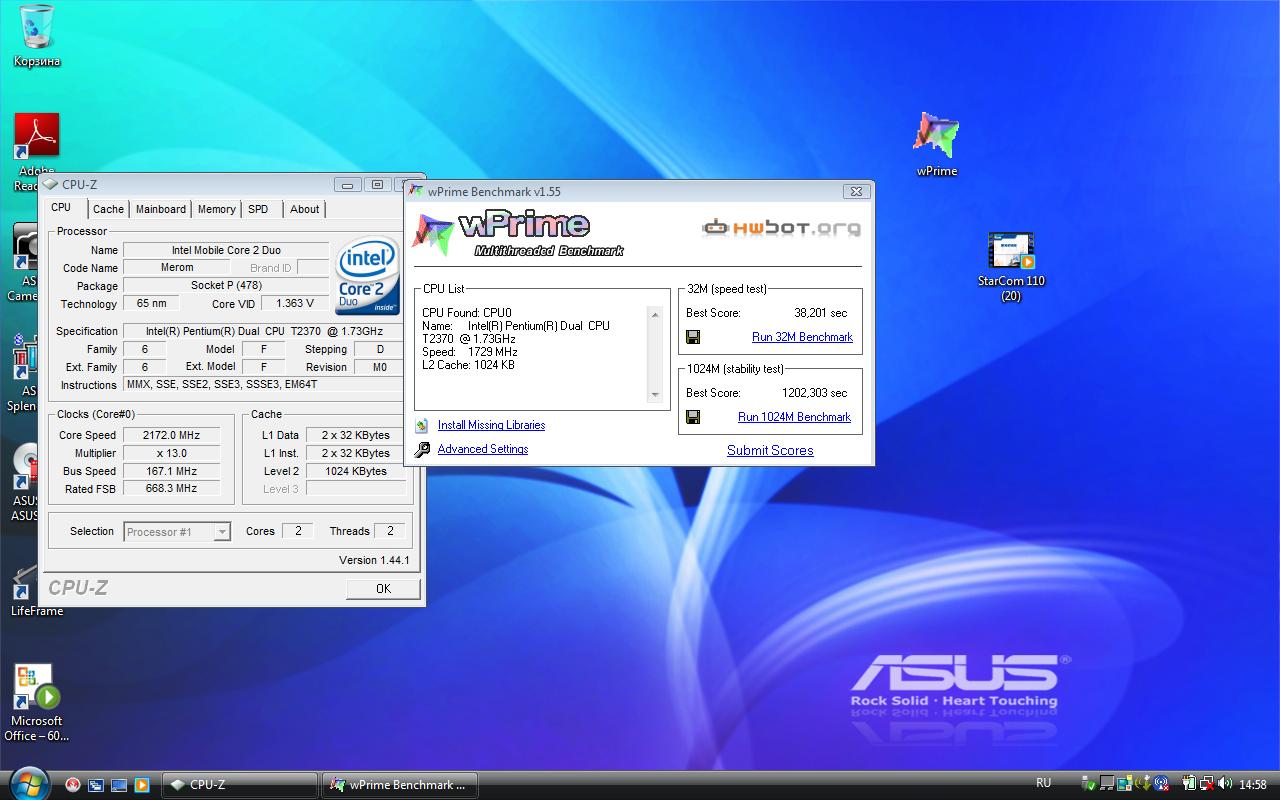
Task: Click the Windows Sidebar tray icon
Action: (x=1125, y=784)
